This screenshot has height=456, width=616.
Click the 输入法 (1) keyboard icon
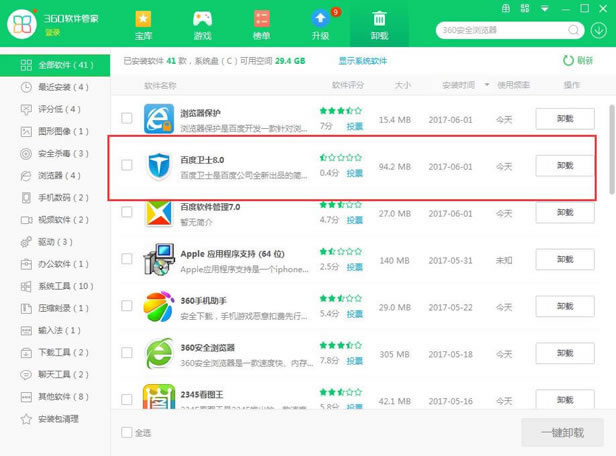pos(26,331)
